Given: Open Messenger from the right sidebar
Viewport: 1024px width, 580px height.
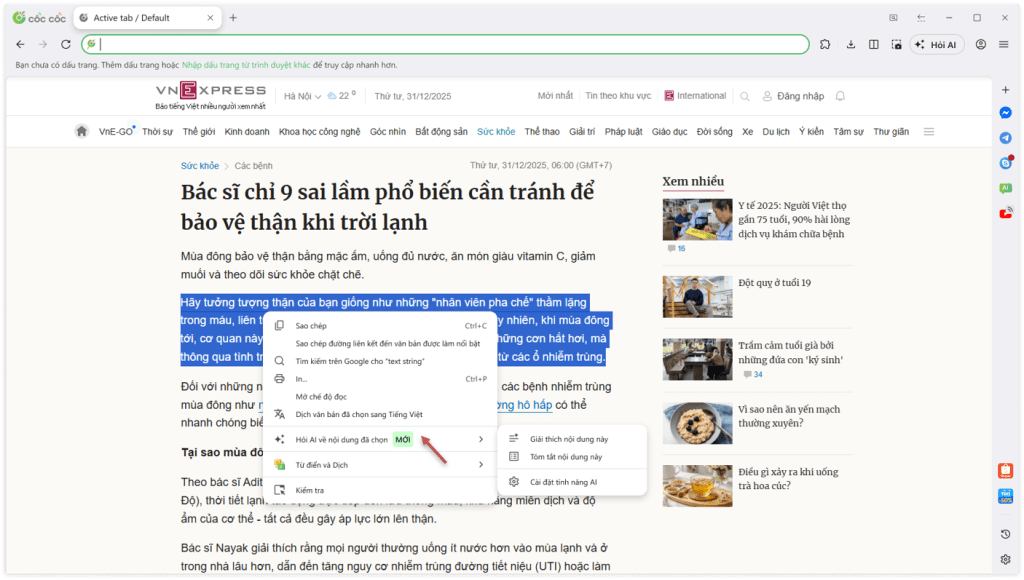Looking at the screenshot, I should point(1005,112).
